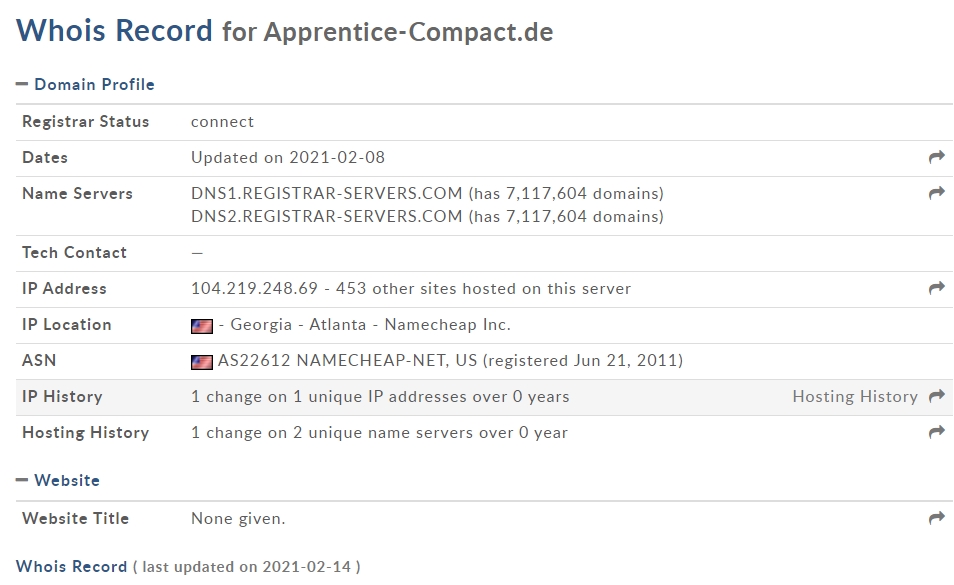Click the Whois Record link at the bottom

click(x=71, y=566)
